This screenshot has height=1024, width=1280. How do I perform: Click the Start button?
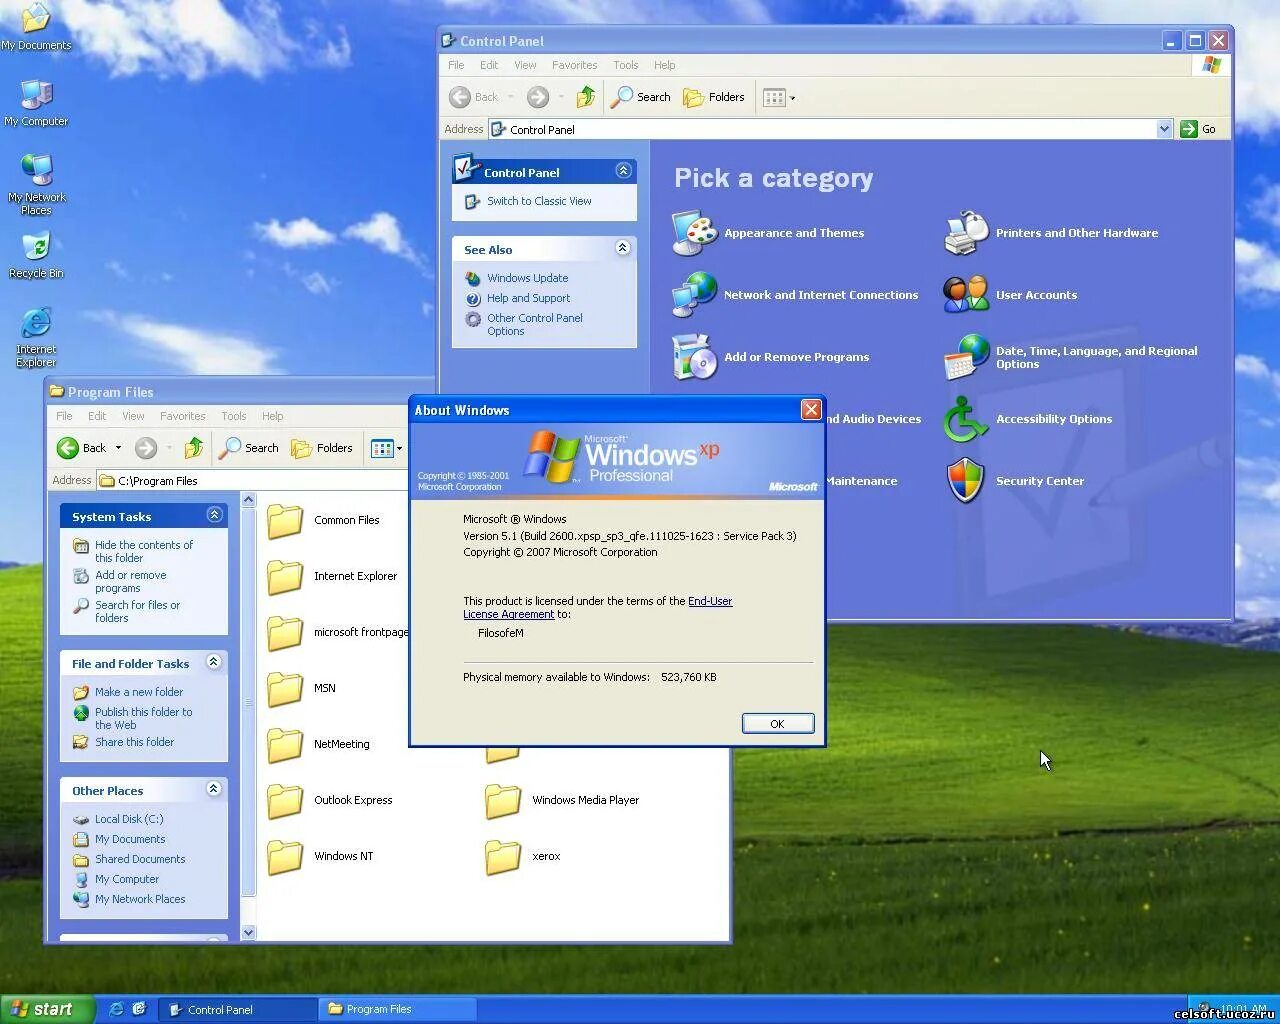tap(47, 1009)
